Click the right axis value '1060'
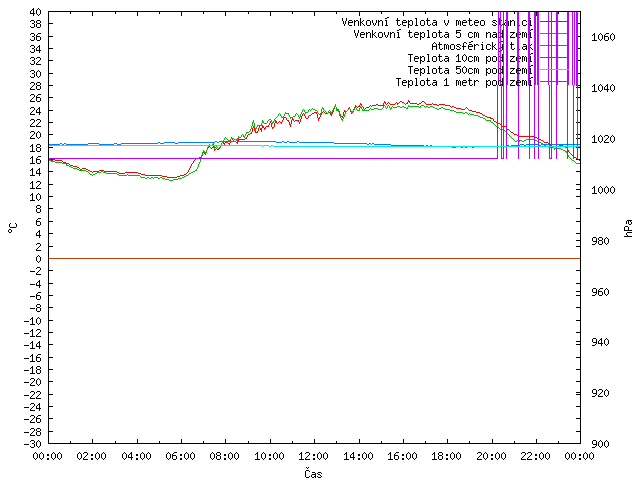This screenshot has width=640, height=480. (x=603, y=38)
